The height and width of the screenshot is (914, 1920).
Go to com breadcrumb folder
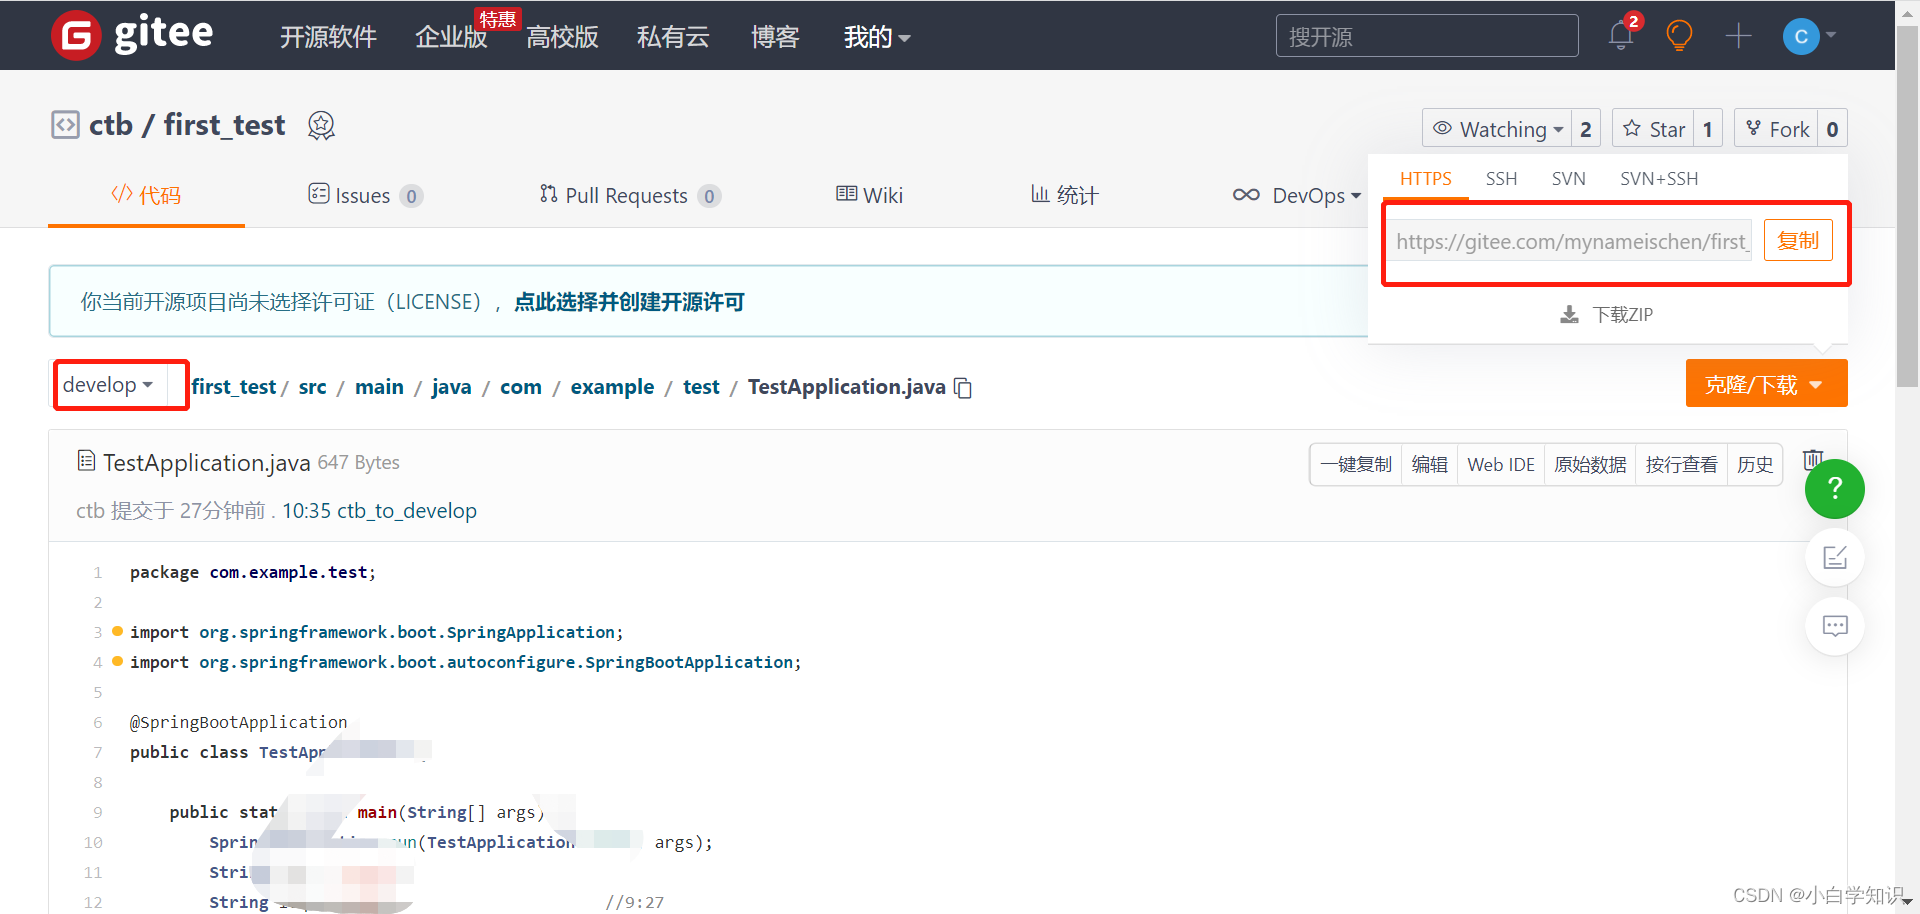(521, 387)
